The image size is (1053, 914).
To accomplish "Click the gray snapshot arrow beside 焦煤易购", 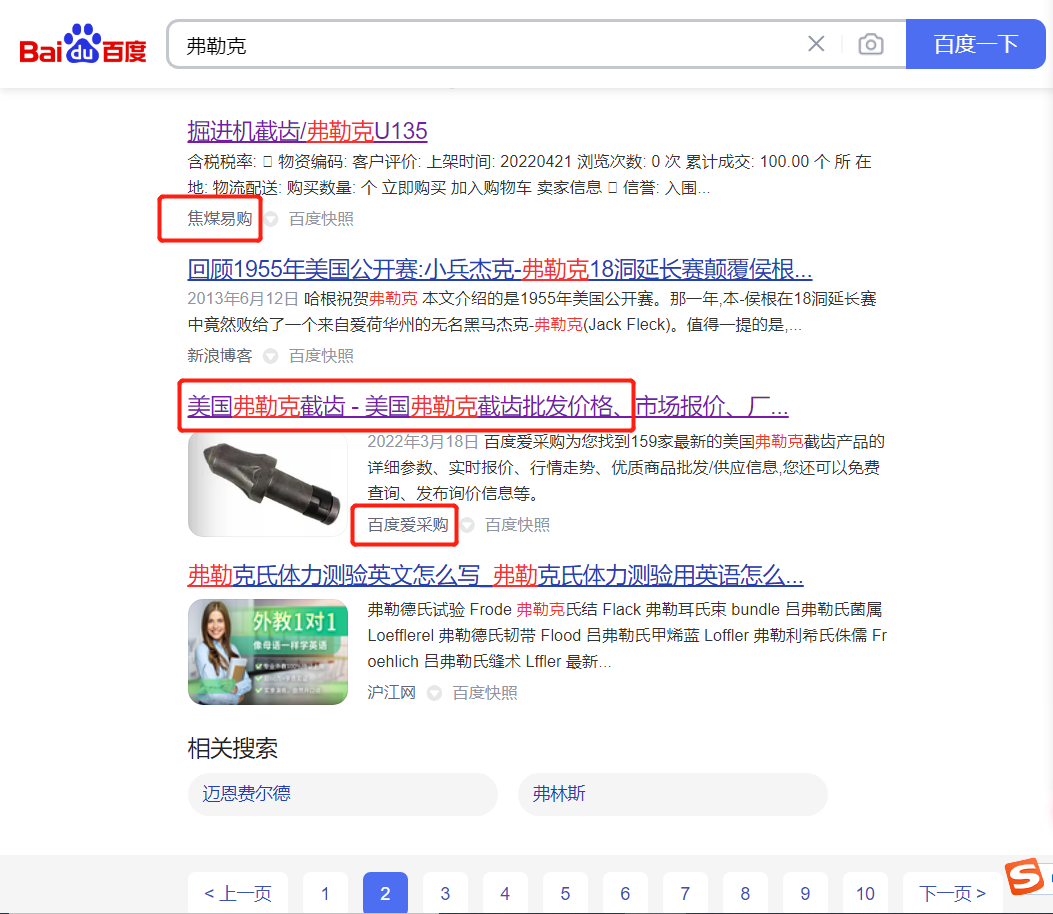I will tap(270, 219).
